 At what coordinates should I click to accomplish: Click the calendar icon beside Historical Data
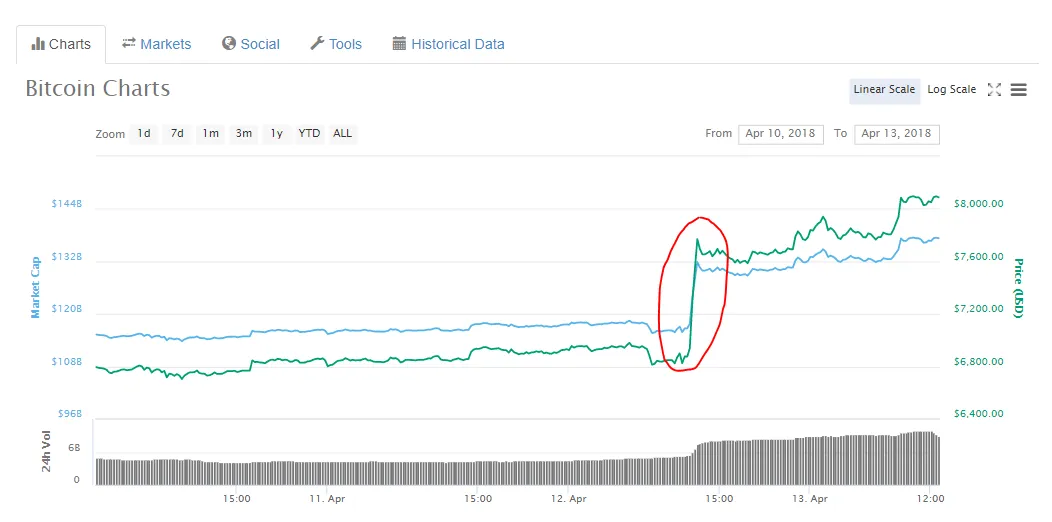pos(399,44)
